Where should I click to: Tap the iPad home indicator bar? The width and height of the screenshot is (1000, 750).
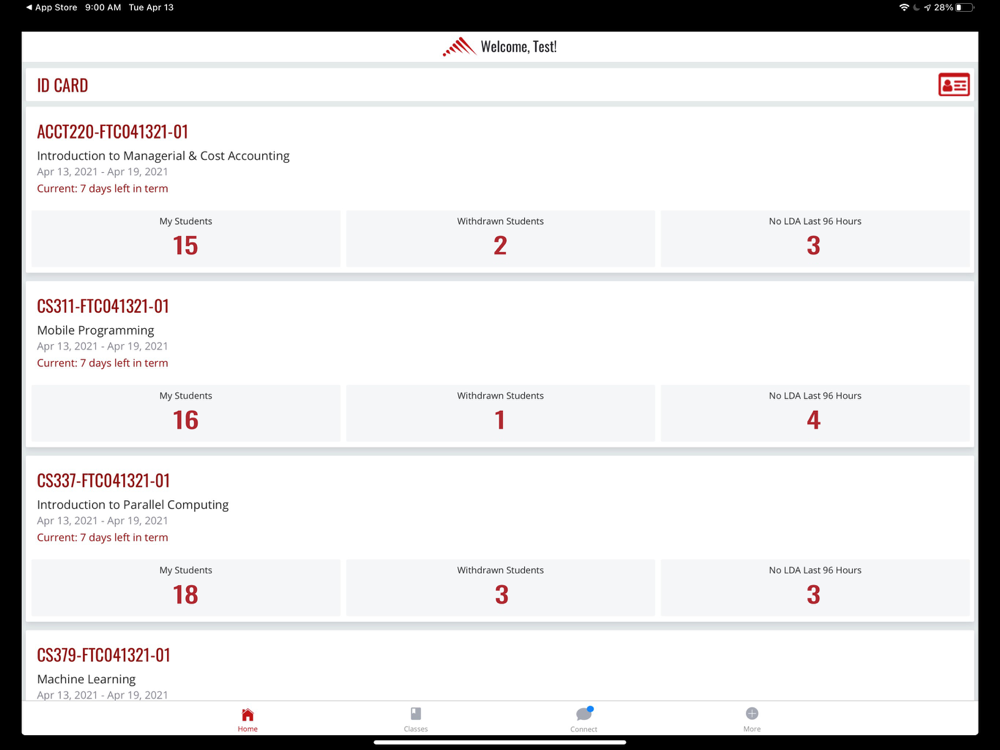pos(500,742)
